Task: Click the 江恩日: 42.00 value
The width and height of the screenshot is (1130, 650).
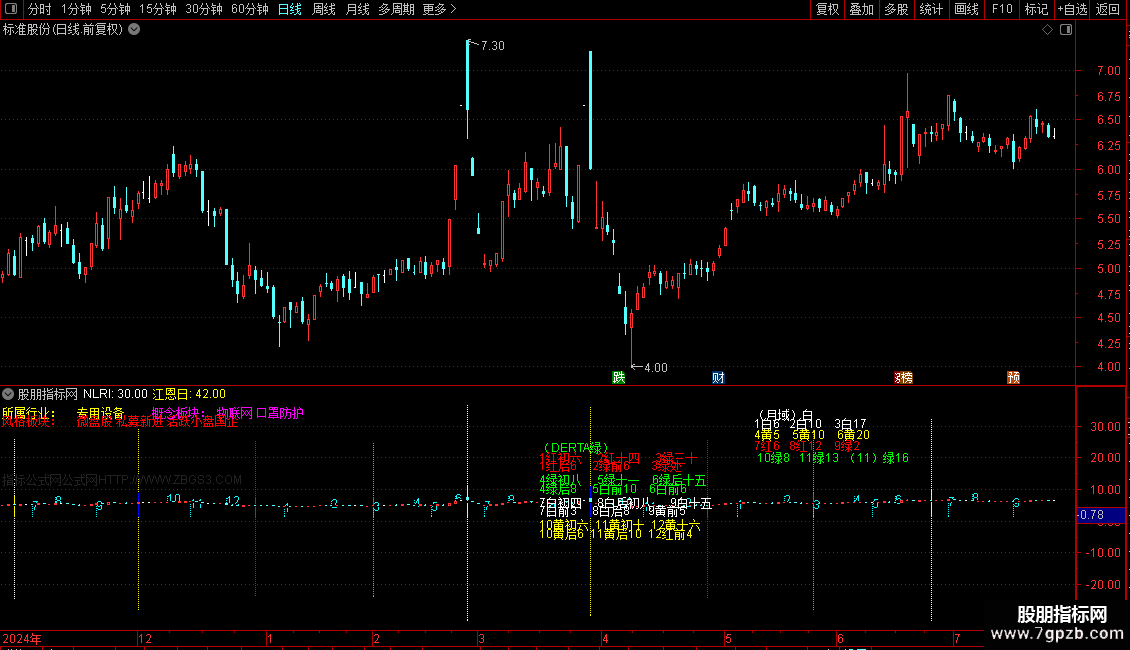Action: (x=189, y=394)
